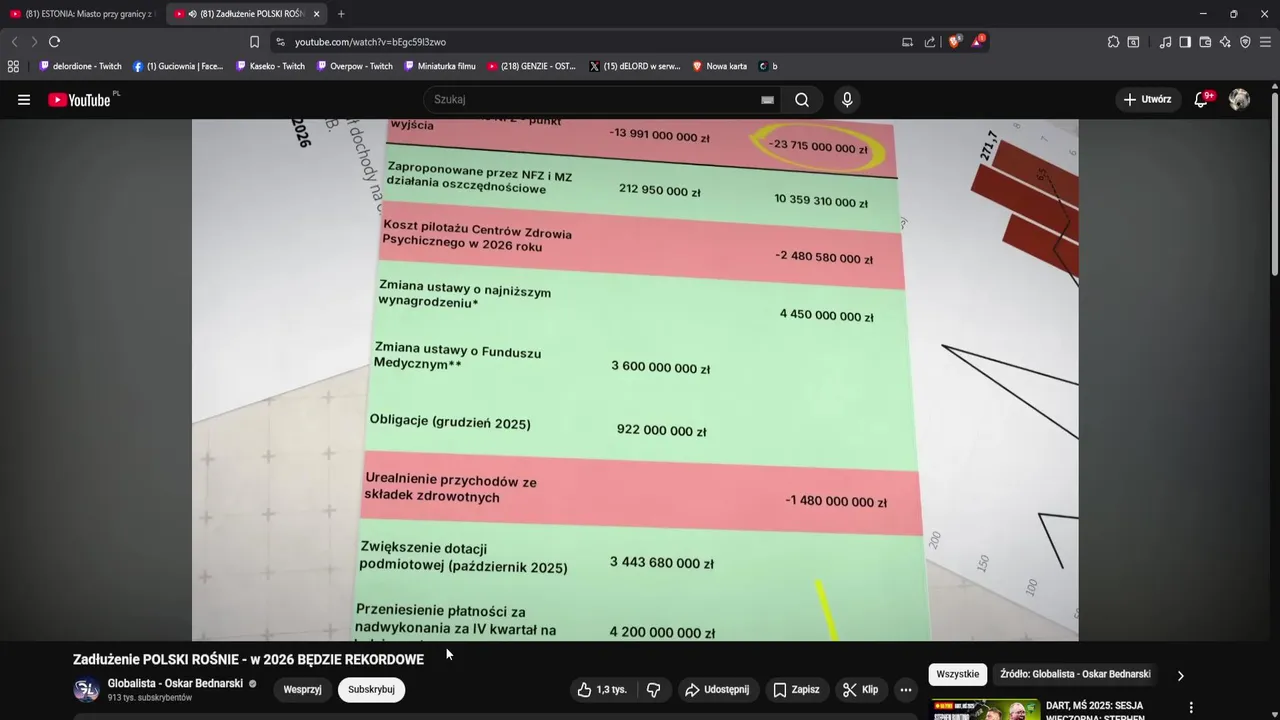View site information in the address bar
Screen dimensions: 1280x720
tap(280, 42)
